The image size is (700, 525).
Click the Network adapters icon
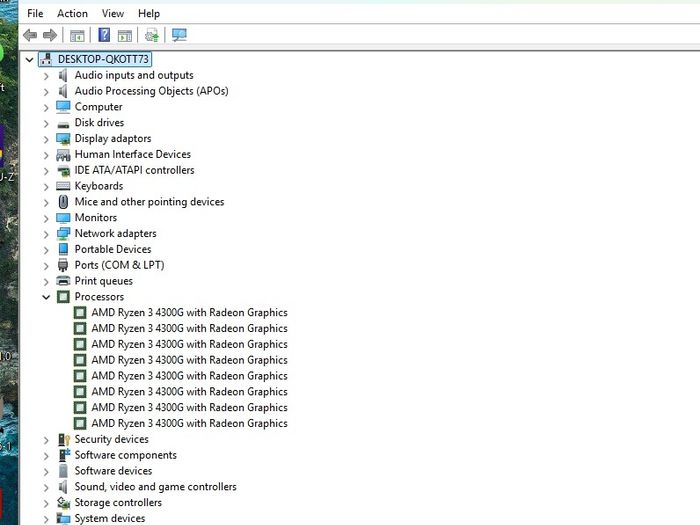[63, 233]
